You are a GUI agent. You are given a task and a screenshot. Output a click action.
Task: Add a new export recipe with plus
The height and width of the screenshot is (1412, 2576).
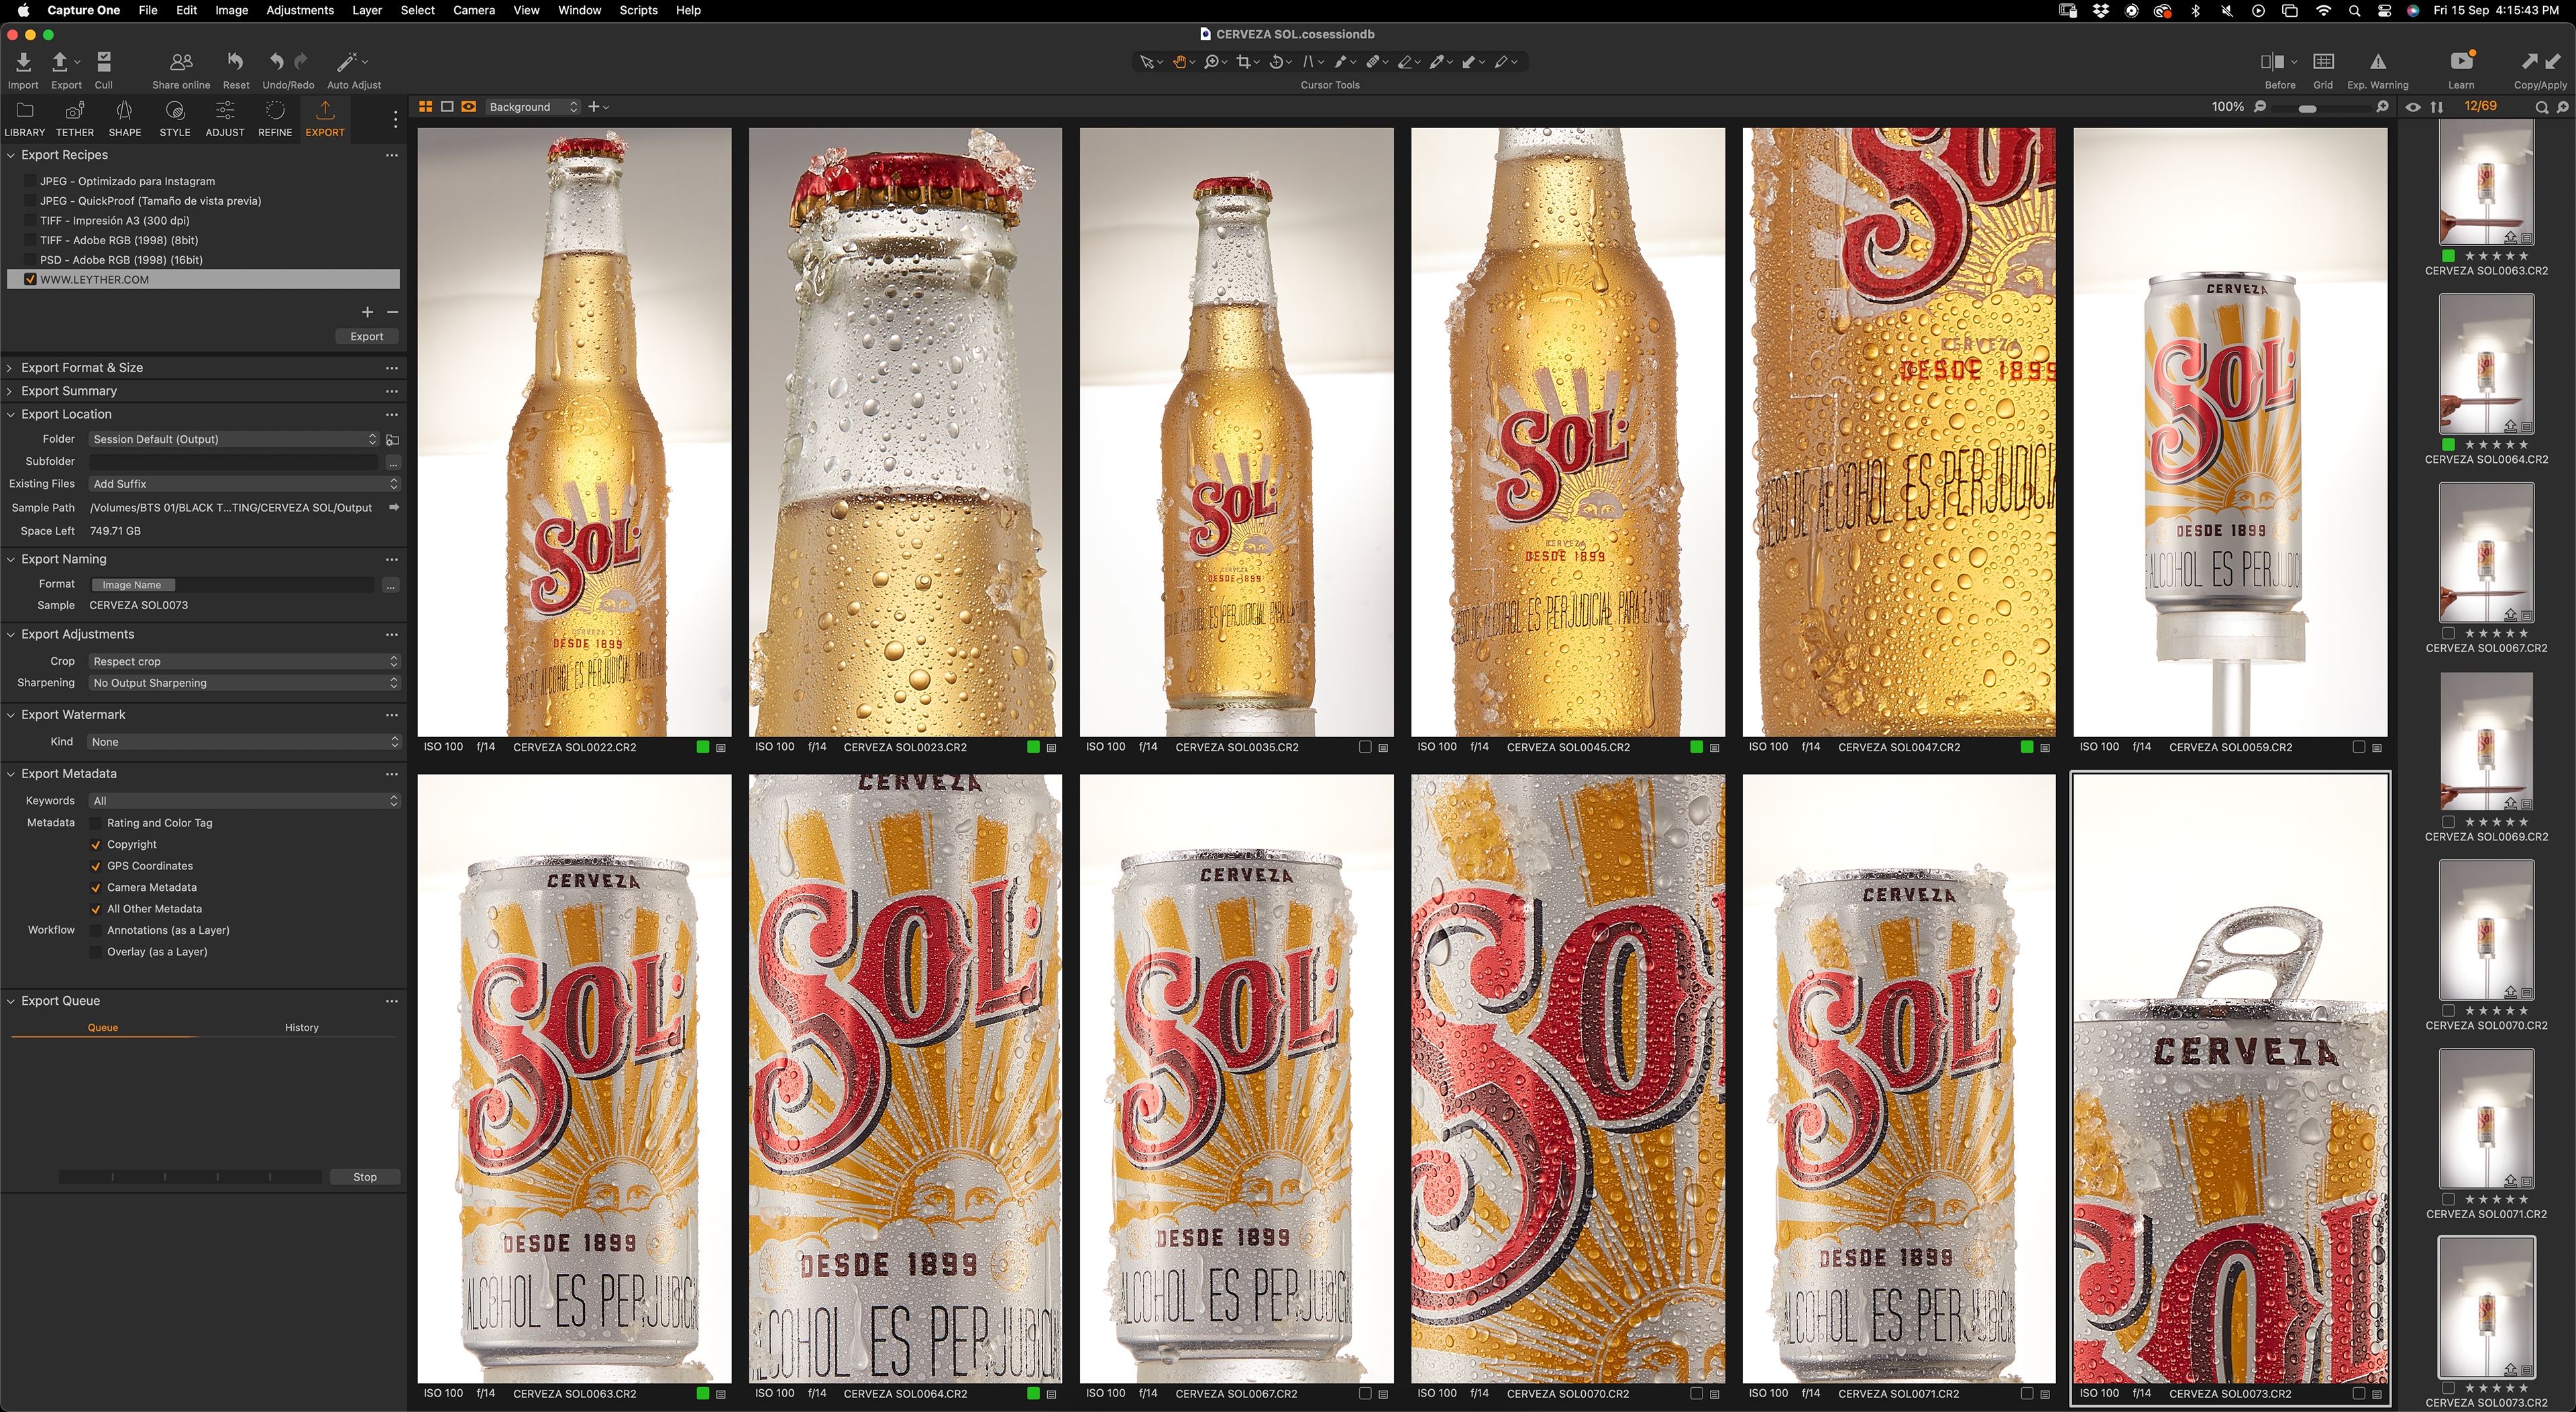pos(367,312)
